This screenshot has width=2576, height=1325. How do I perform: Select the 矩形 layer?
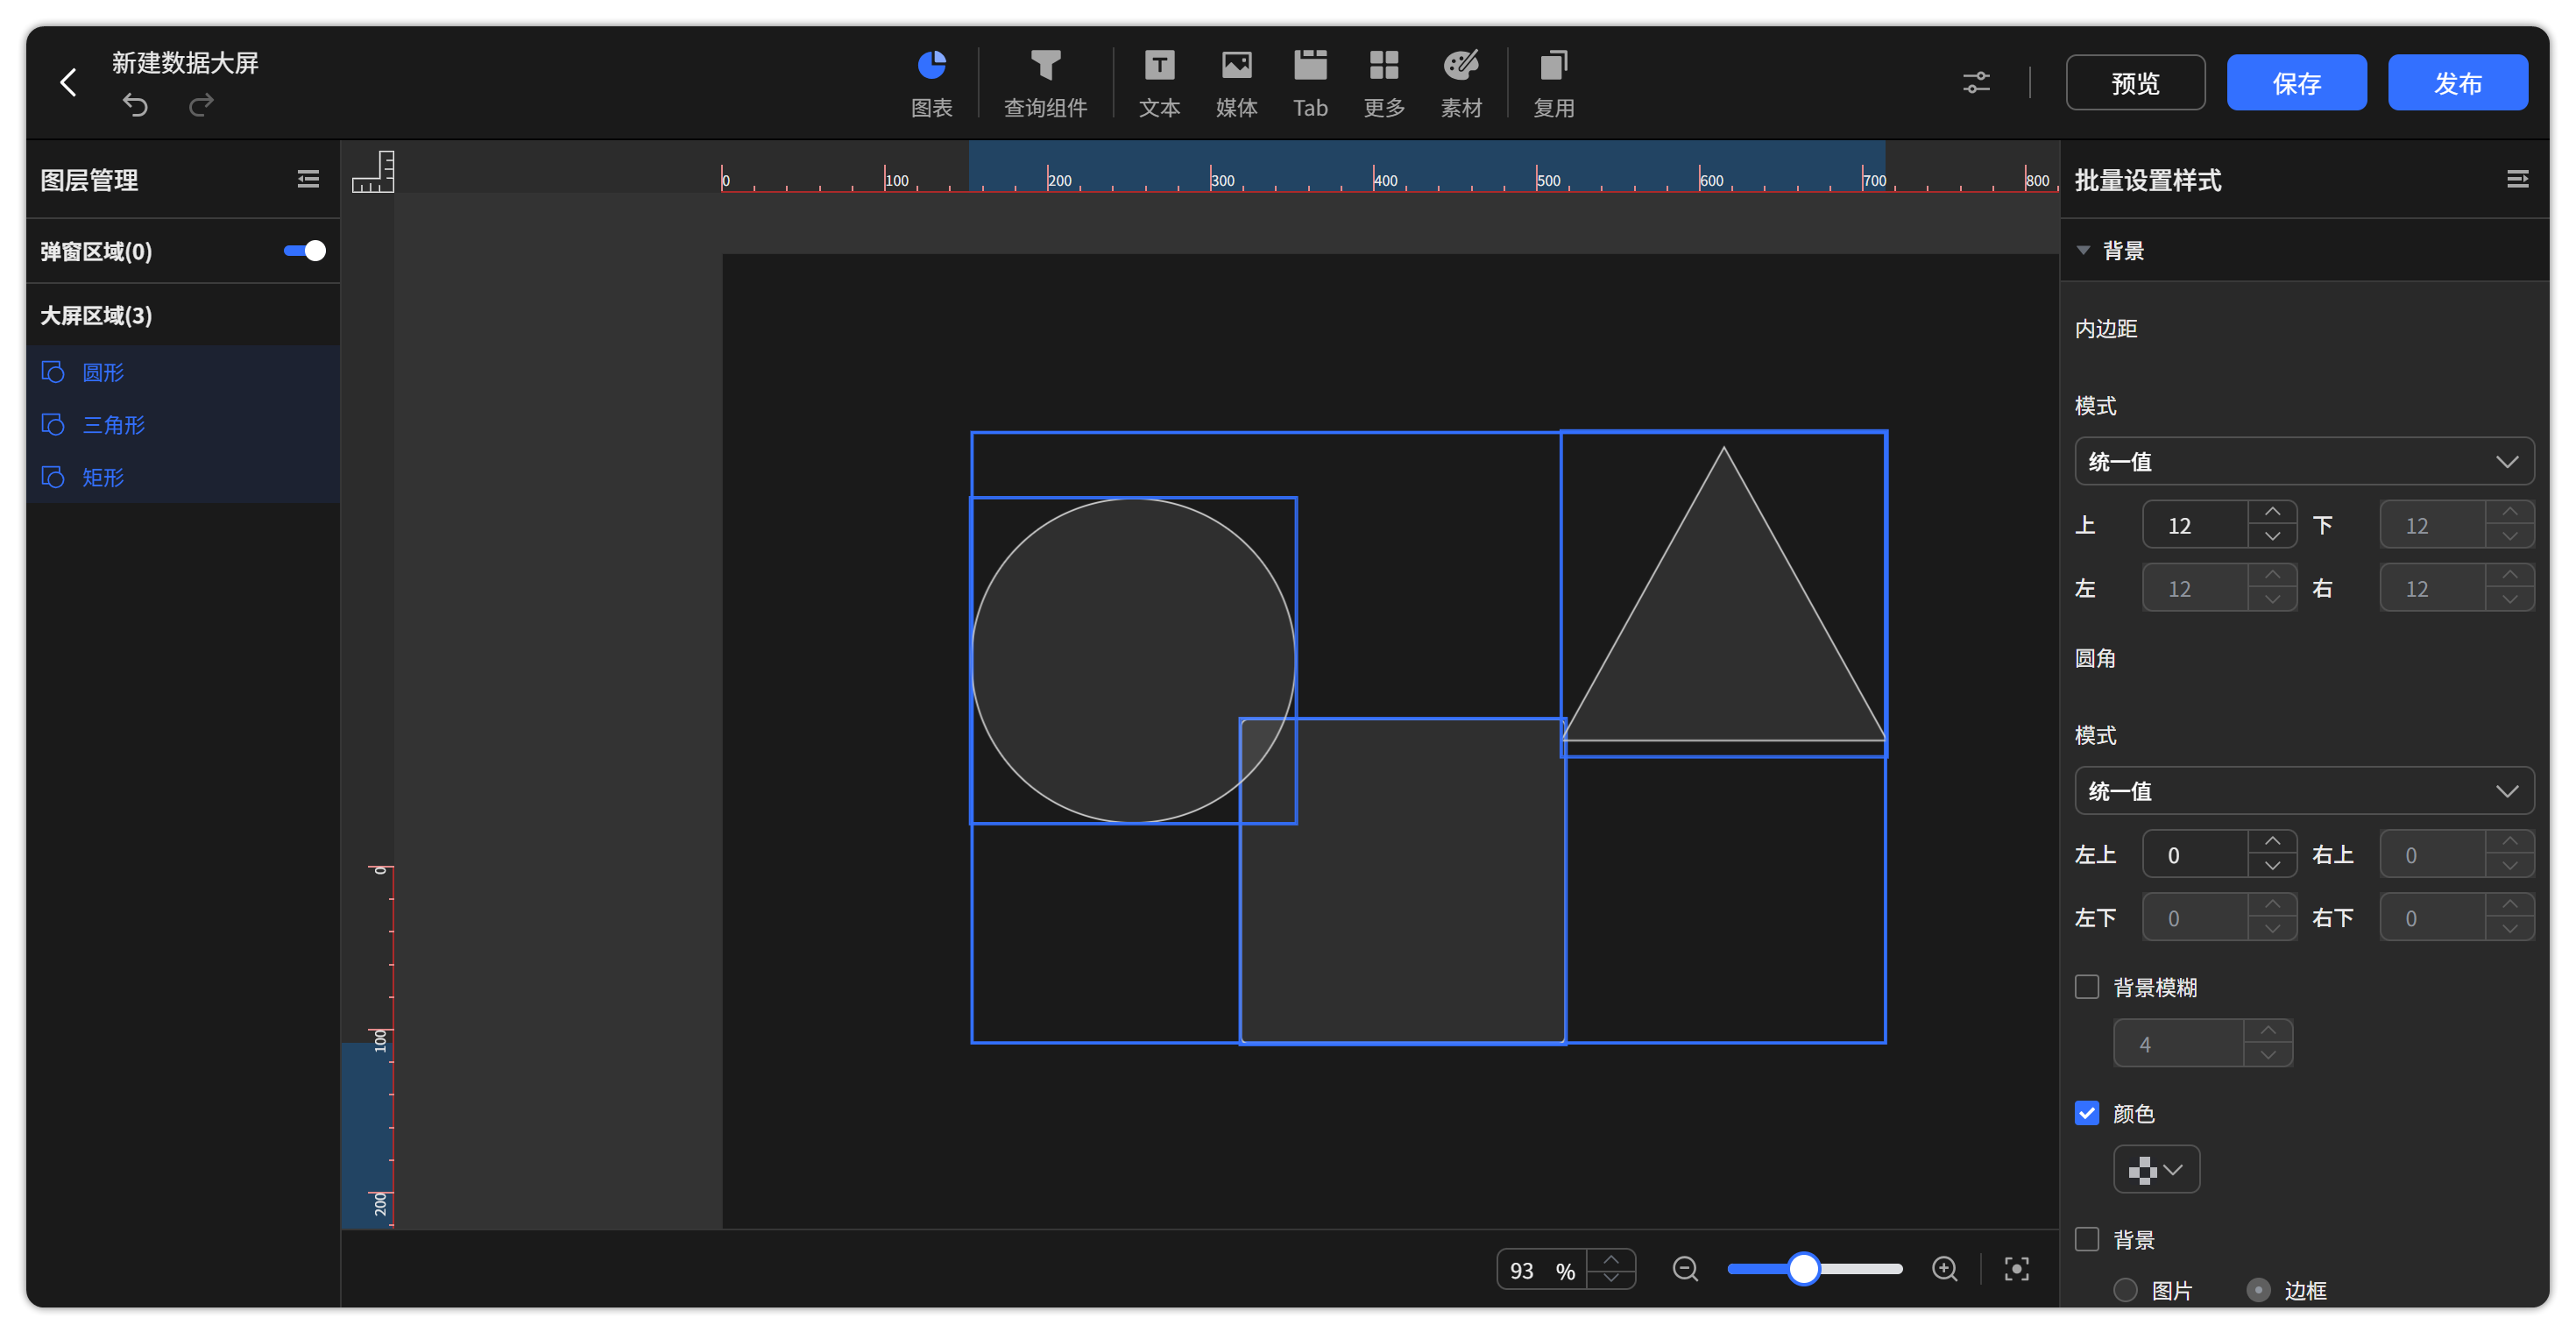183,477
